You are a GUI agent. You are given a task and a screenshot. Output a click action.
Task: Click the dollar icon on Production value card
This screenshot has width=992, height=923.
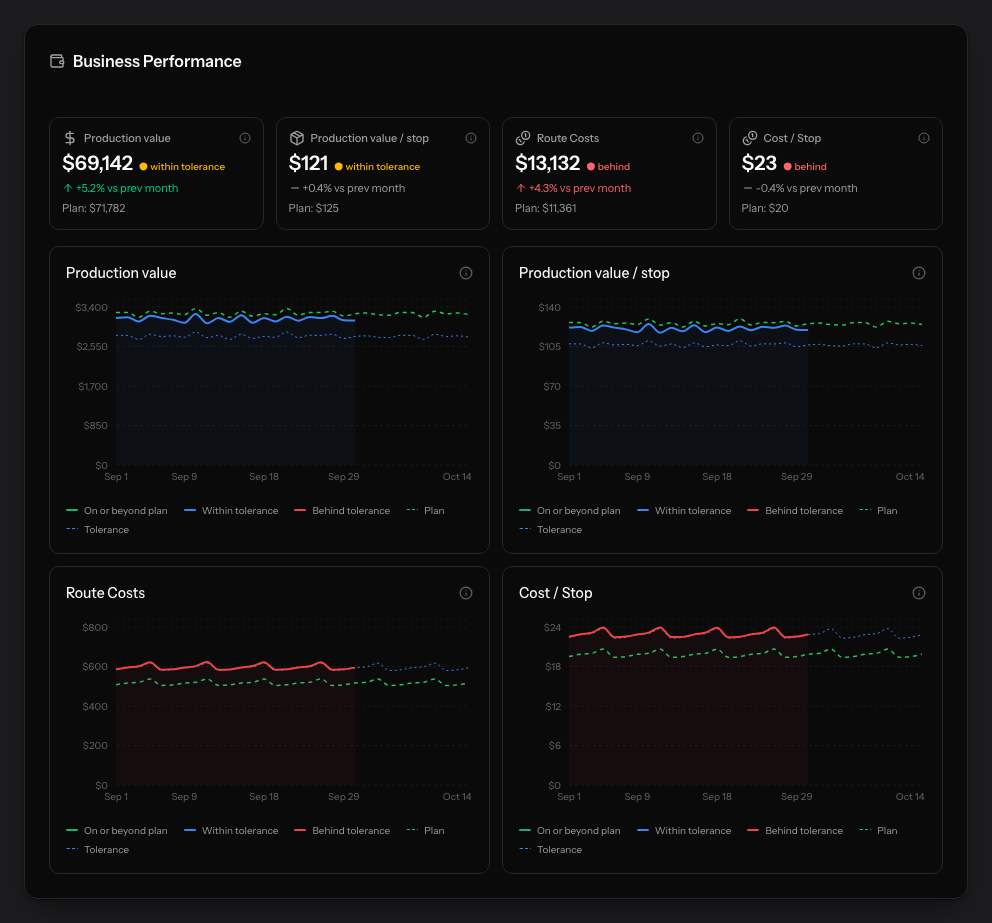(x=70, y=138)
